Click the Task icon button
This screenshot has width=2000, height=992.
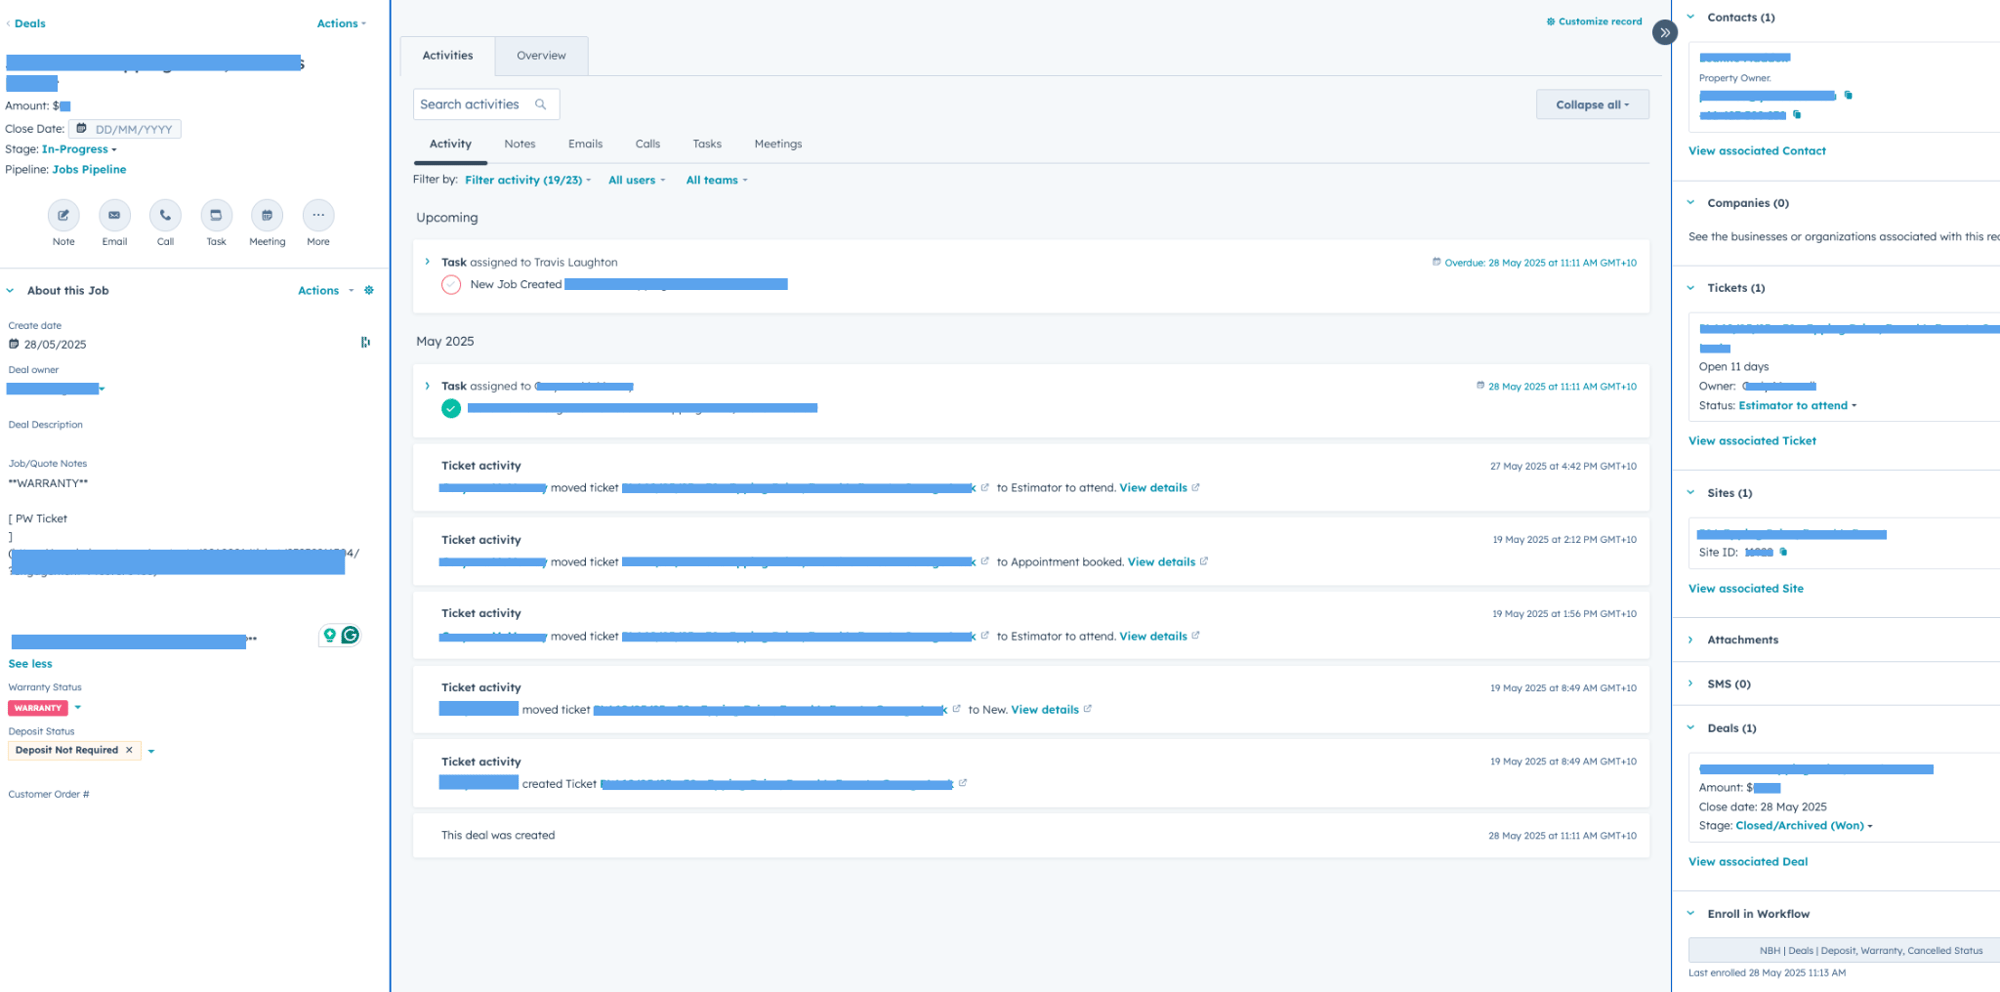click(216, 215)
